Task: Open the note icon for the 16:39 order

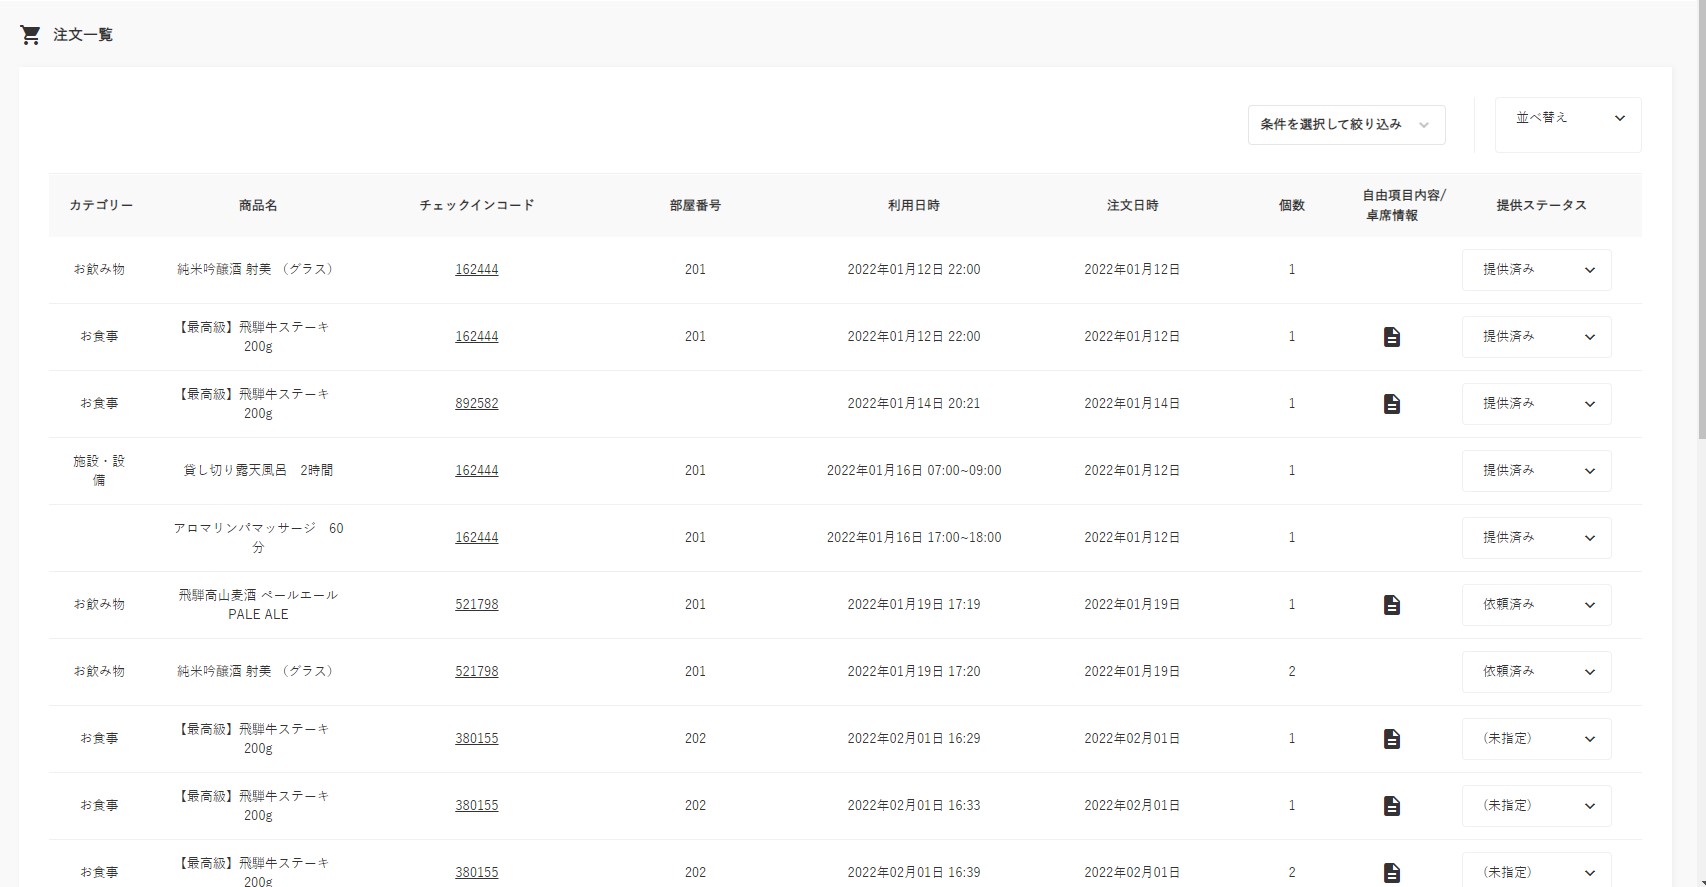Action: coord(1391,872)
